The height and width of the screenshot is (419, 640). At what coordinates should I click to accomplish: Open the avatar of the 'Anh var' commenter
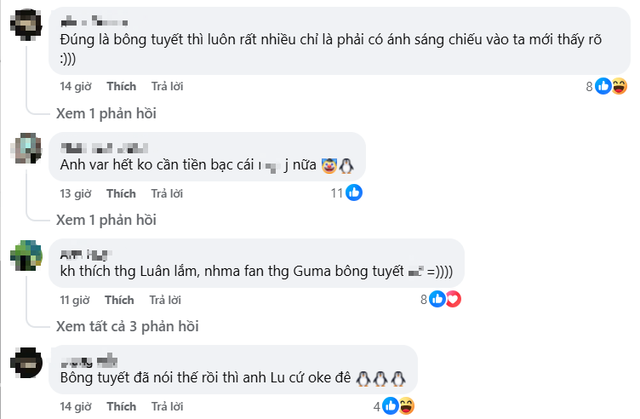(26, 149)
